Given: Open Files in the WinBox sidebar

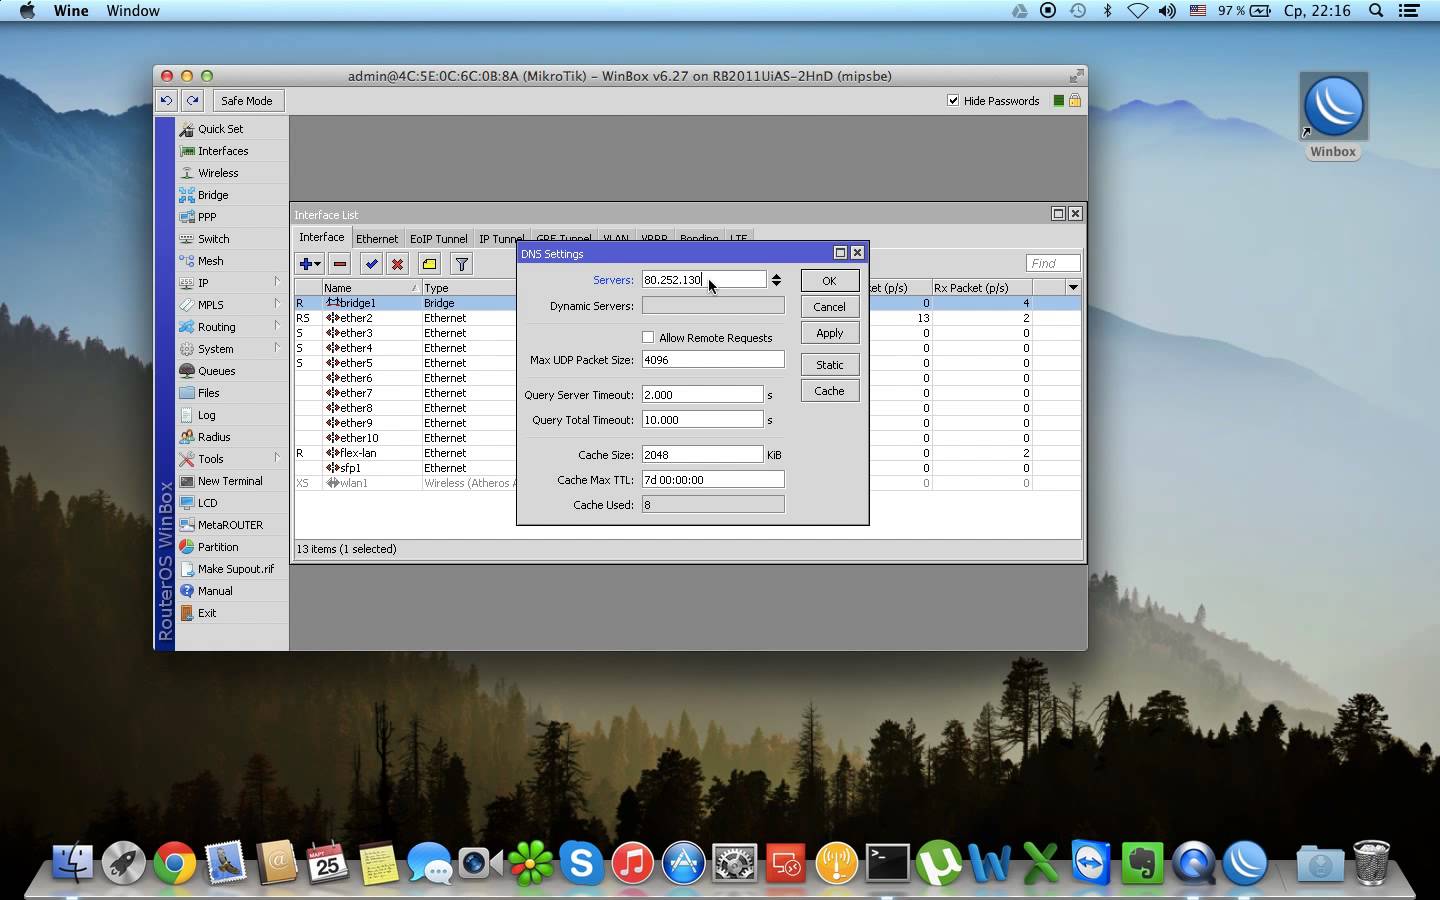Looking at the screenshot, I should [x=208, y=393].
